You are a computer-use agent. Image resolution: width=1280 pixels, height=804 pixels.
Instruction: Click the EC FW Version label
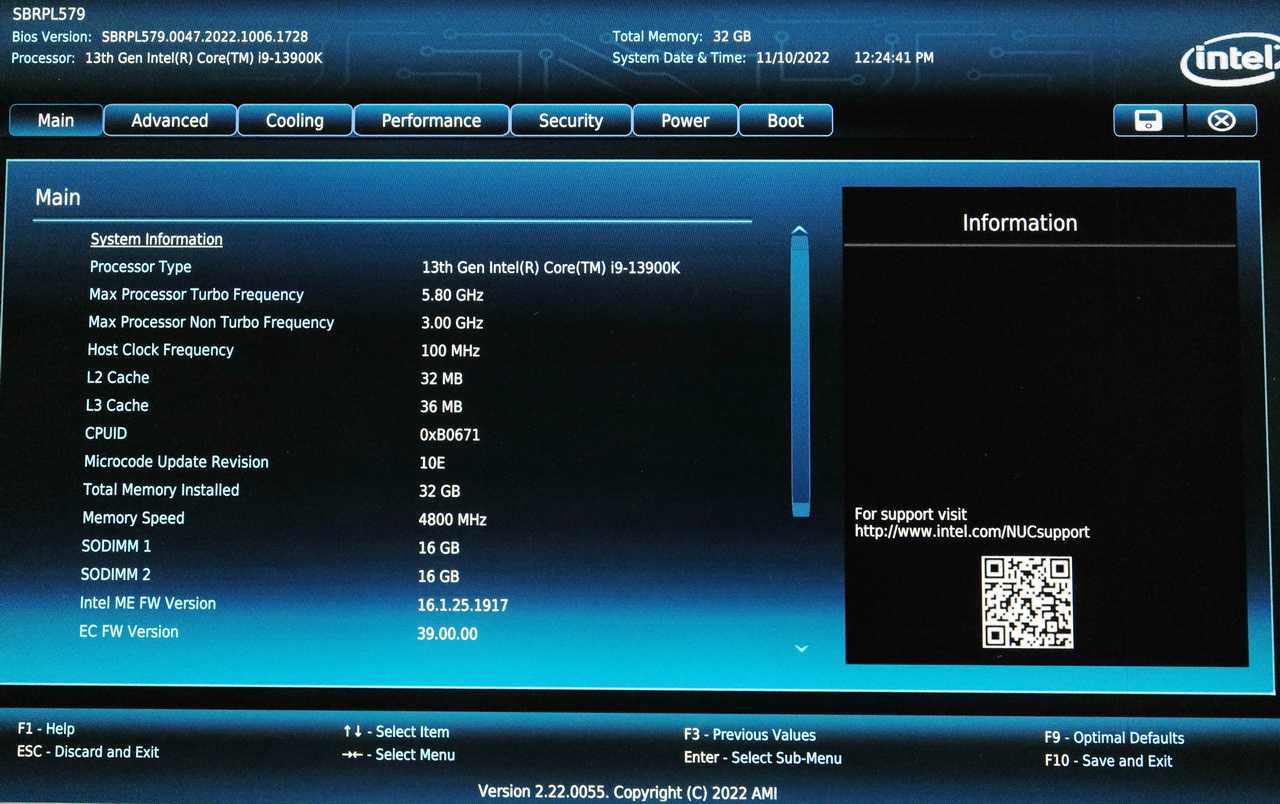(x=129, y=632)
